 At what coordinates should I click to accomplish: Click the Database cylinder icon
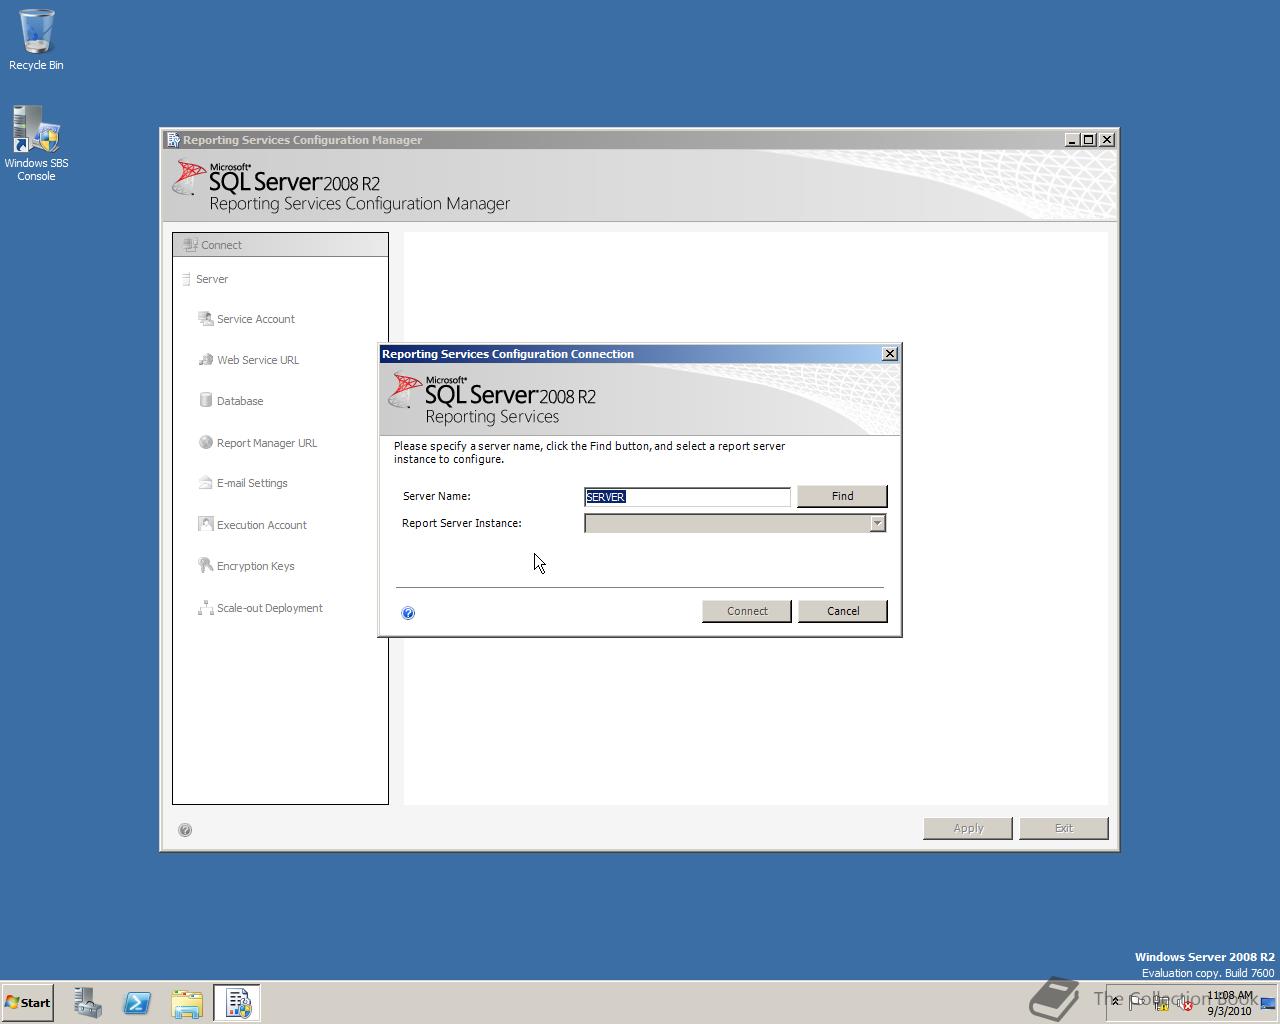[x=206, y=401]
